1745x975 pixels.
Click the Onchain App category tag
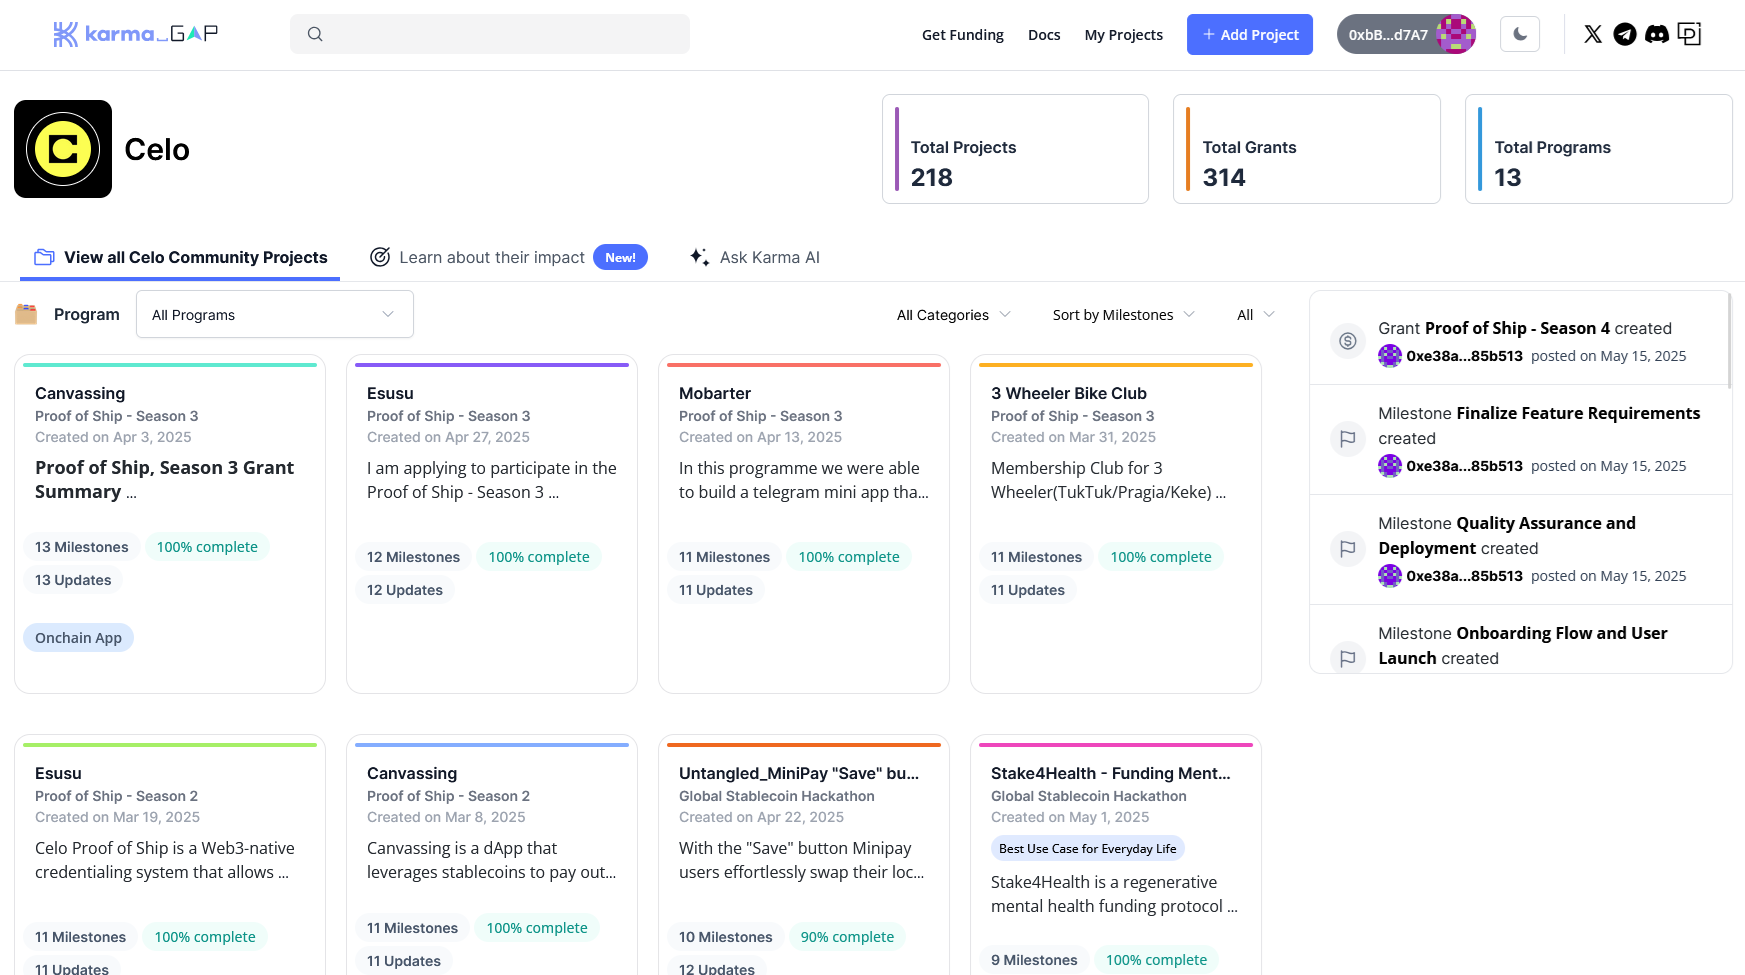coord(78,638)
